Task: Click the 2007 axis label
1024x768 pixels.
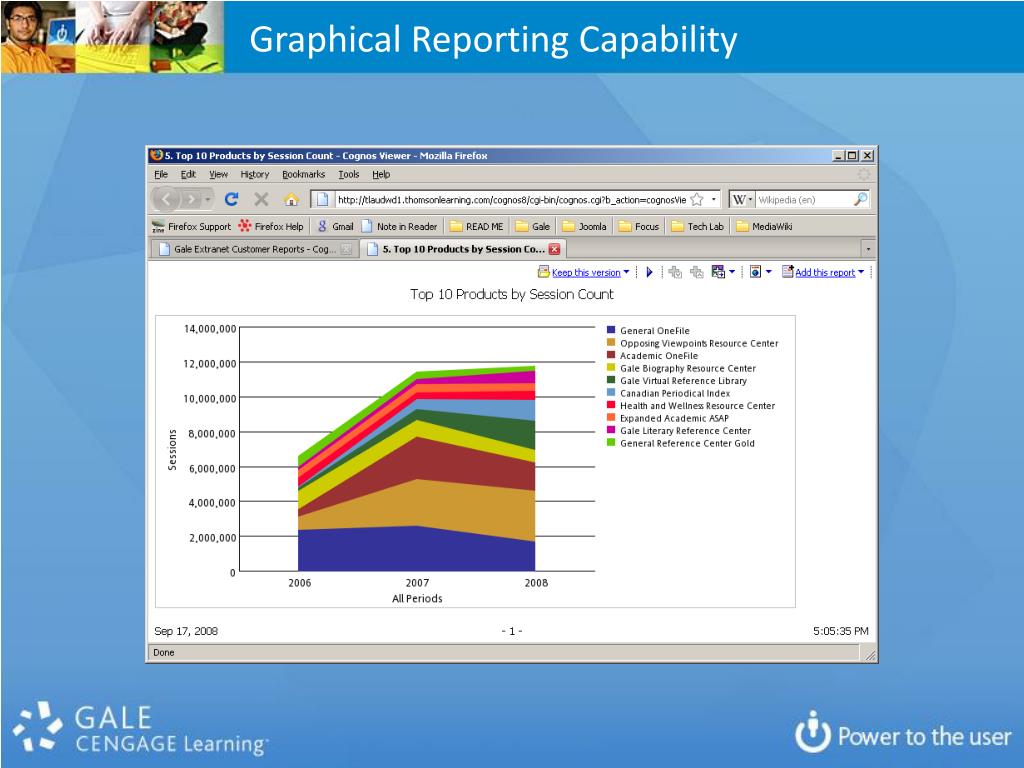Action: point(417,583)
